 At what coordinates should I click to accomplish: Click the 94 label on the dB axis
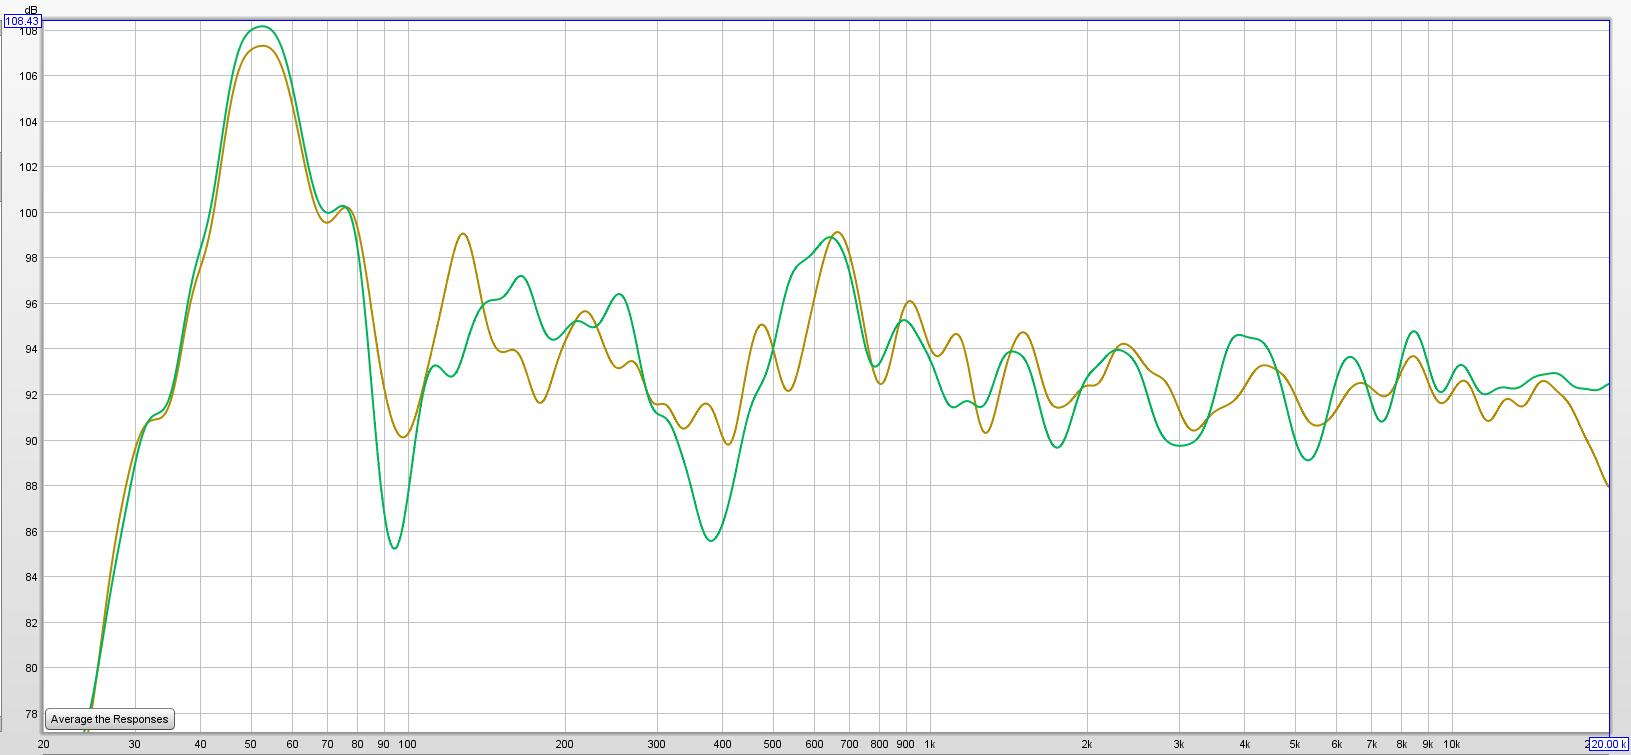point(32,349)
